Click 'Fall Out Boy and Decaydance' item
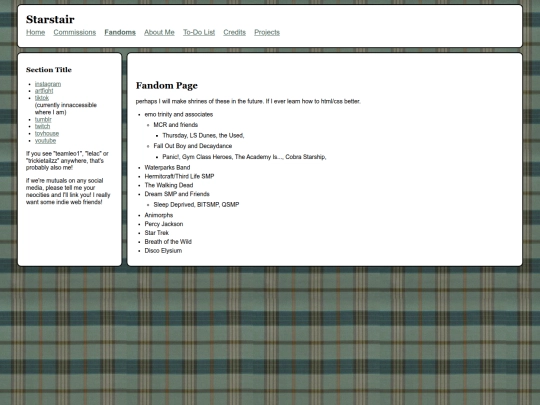This screenshot has width=540, height=405. (x=193, y=146)
